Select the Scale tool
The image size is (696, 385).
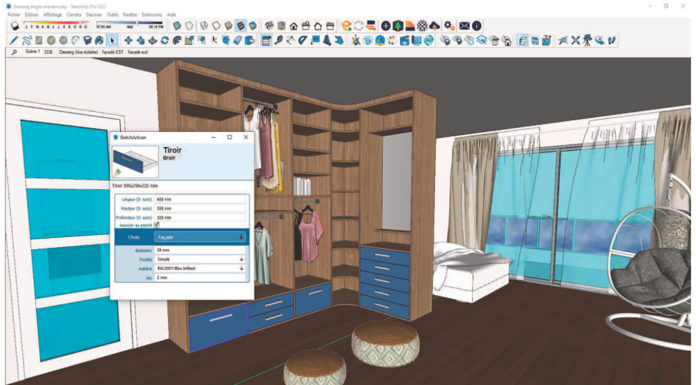[189, 40]
